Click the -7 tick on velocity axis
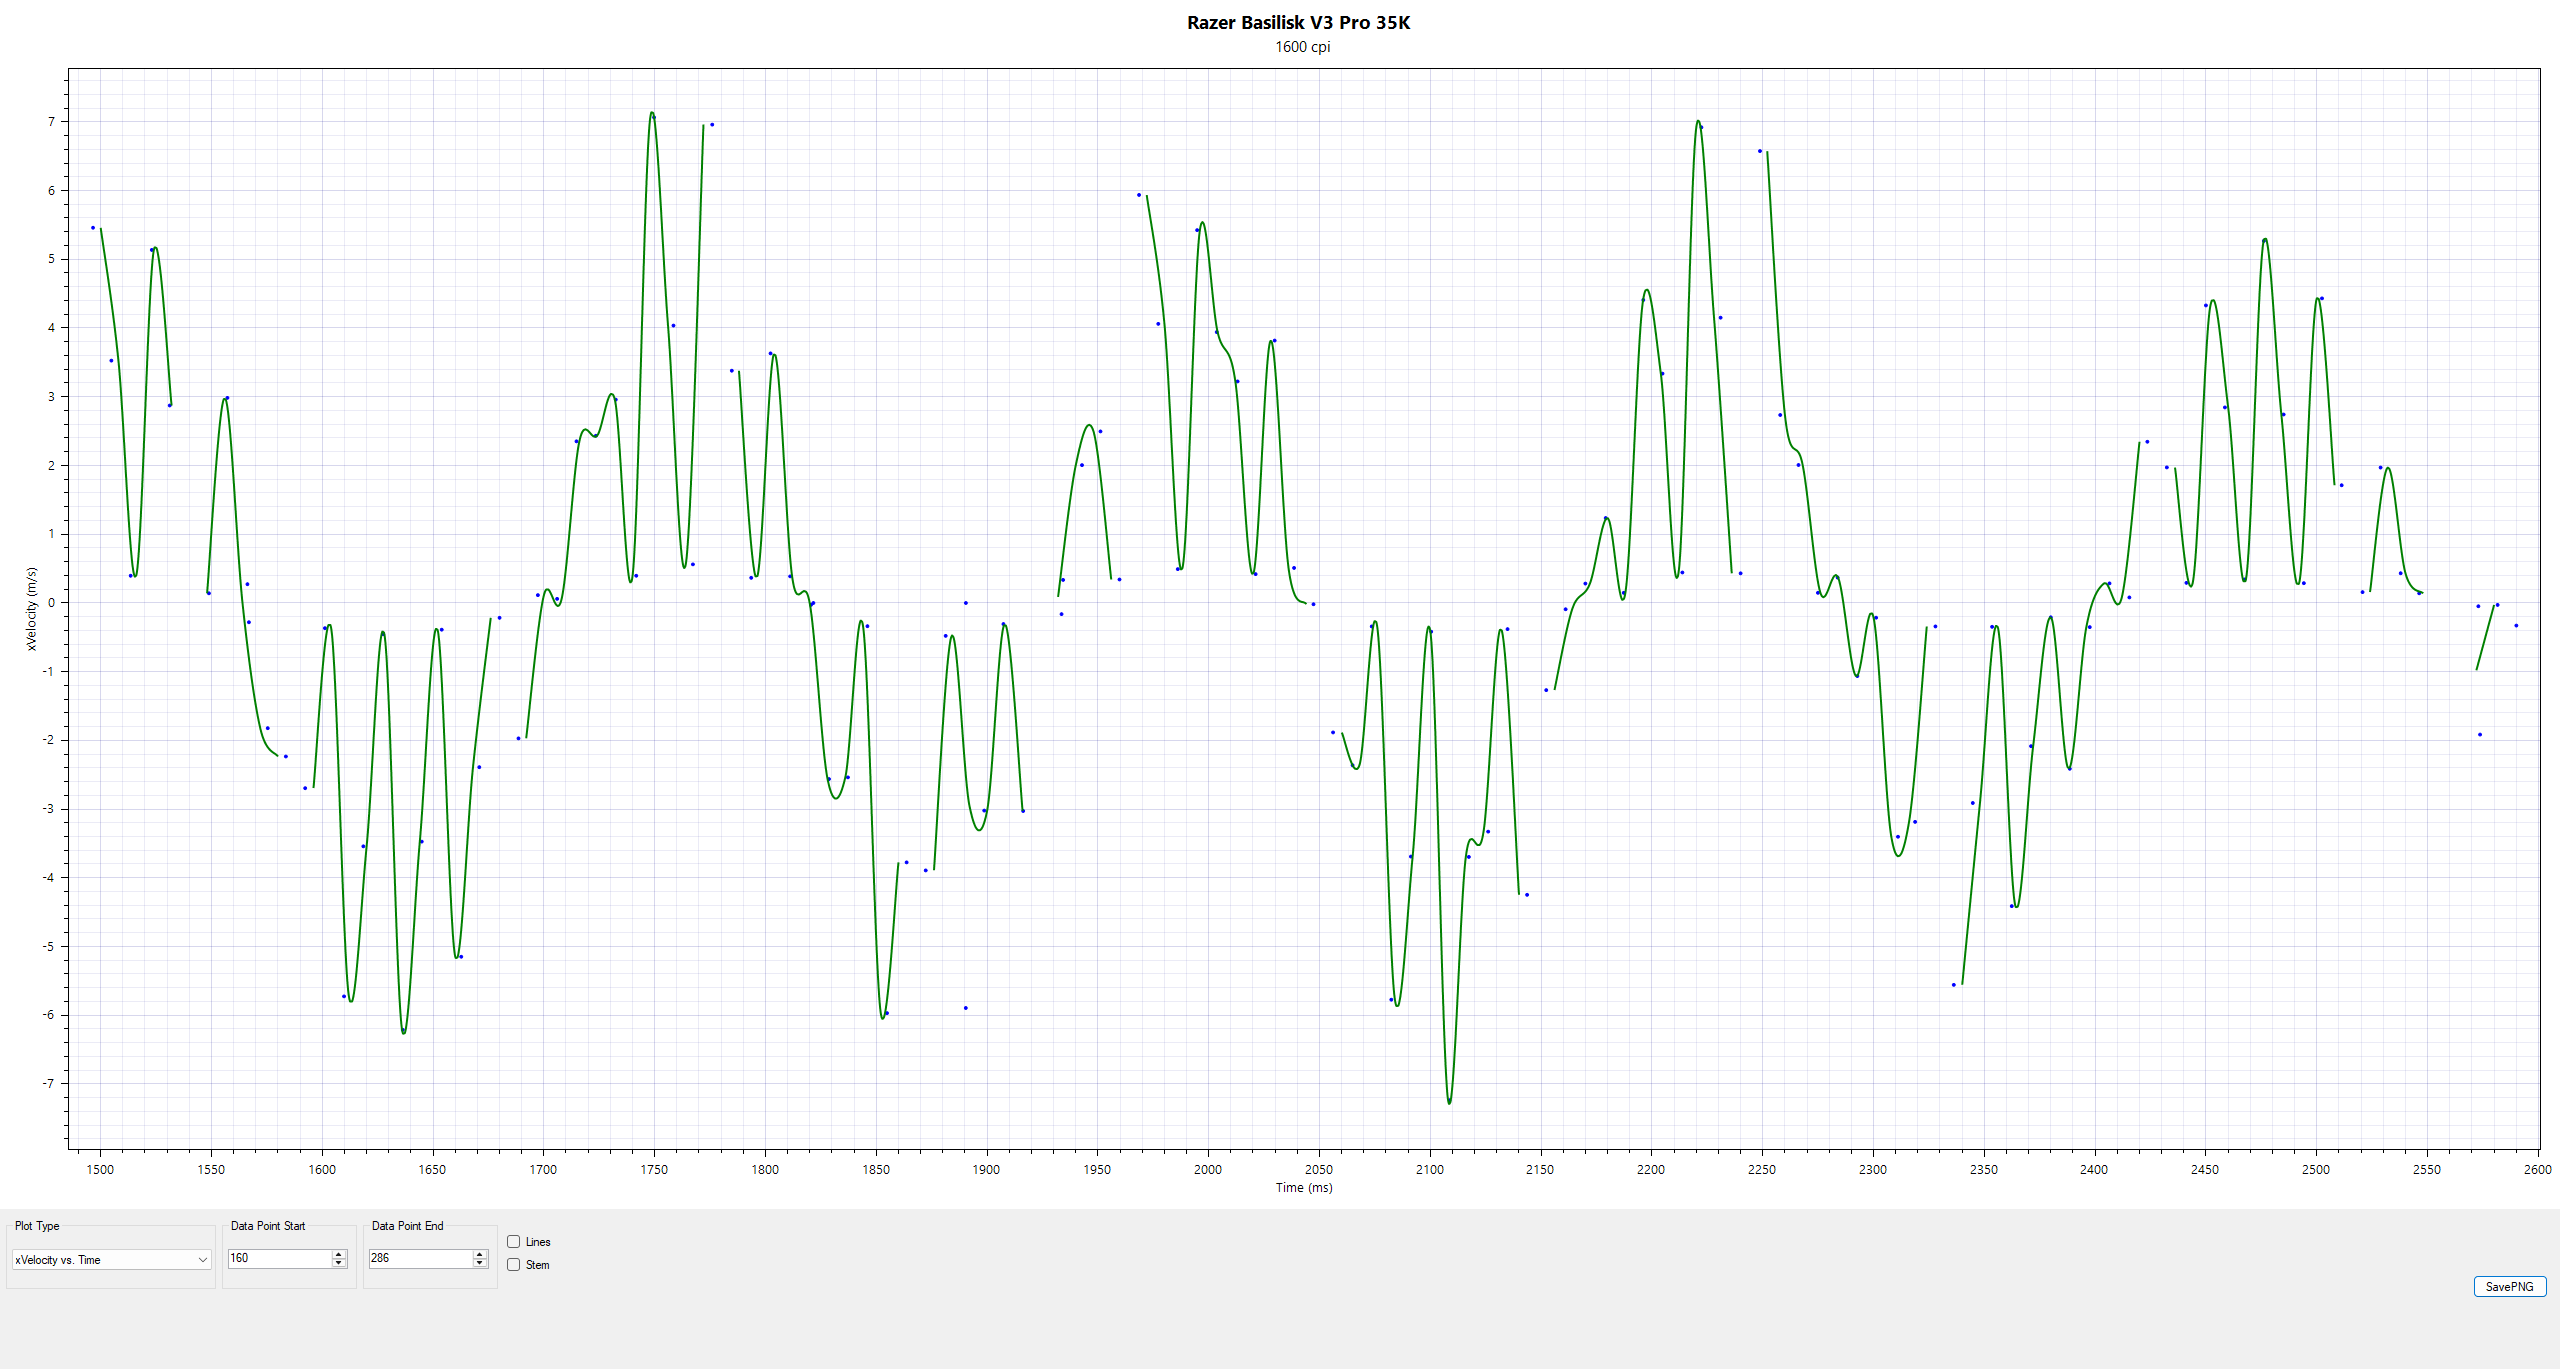The height and width of the screenshot is (1369, 2560). point(48,1083)
